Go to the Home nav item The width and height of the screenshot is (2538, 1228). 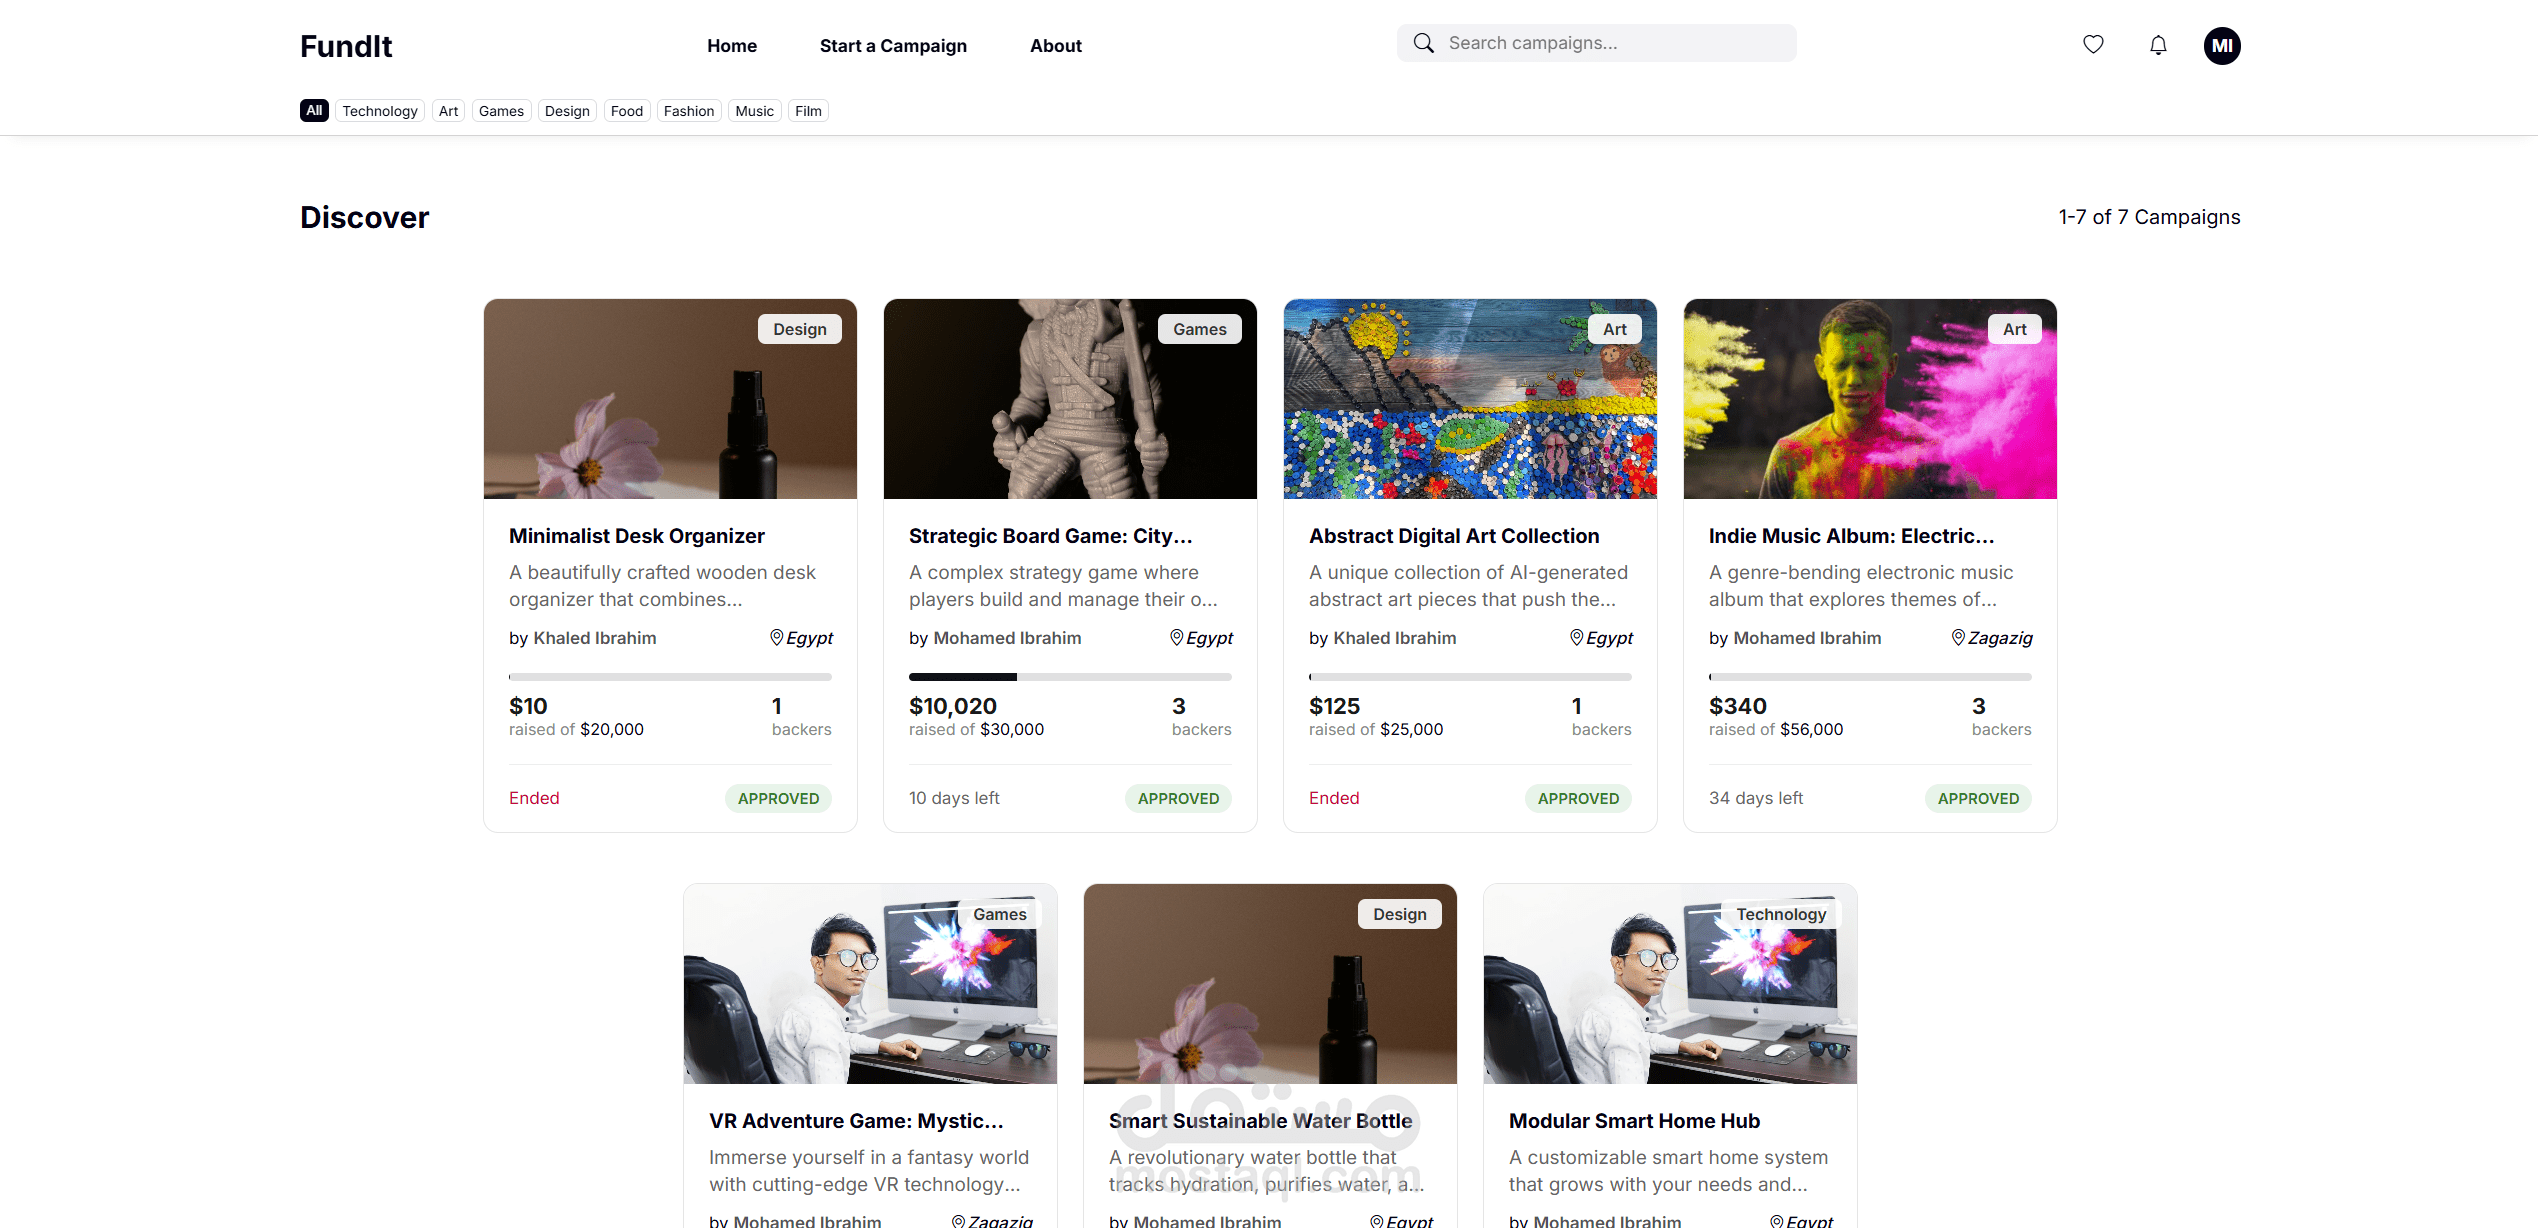pos(731,46)
